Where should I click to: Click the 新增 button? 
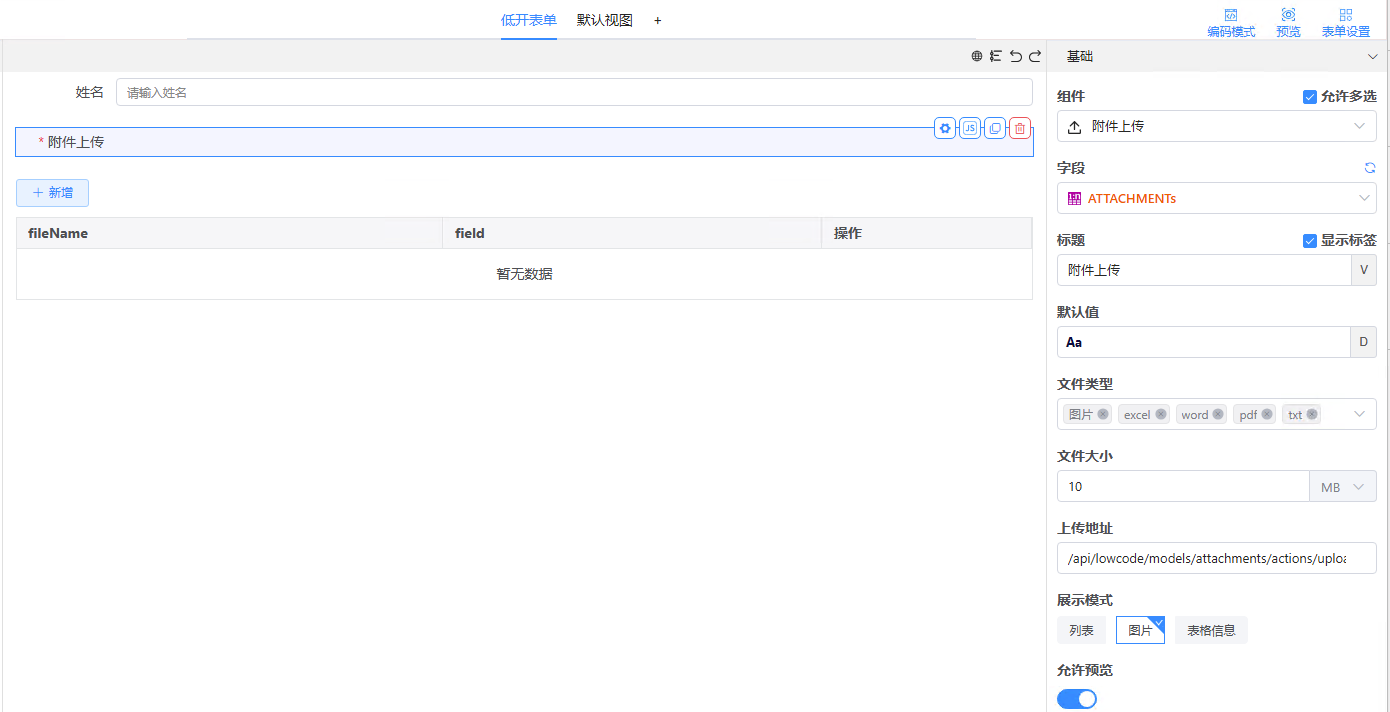pyautogui.click(x=52, y=193)
